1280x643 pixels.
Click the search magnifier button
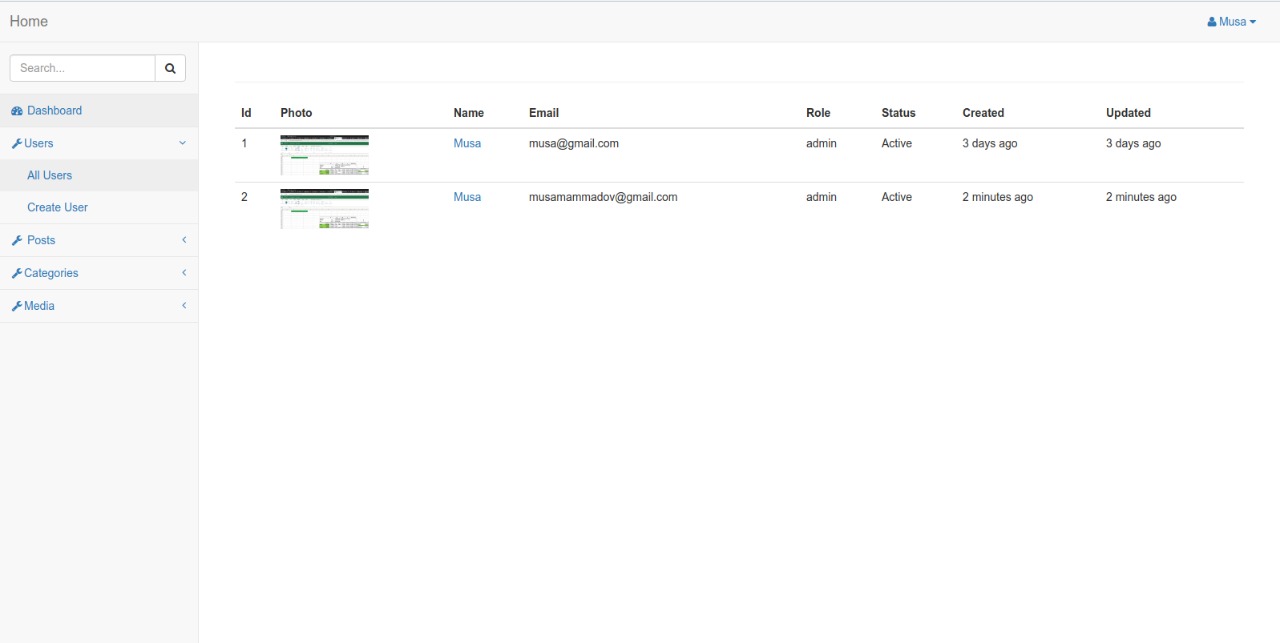pos(170,68)
